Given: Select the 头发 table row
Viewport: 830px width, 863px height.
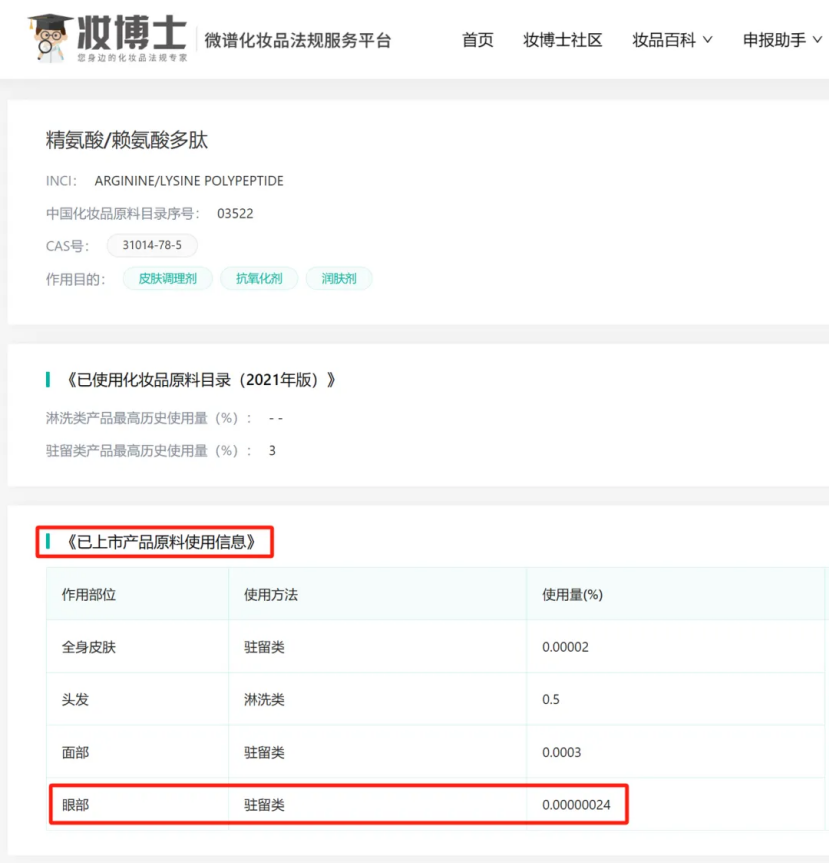Looking at the screenshot, I should tap(76, 699).
